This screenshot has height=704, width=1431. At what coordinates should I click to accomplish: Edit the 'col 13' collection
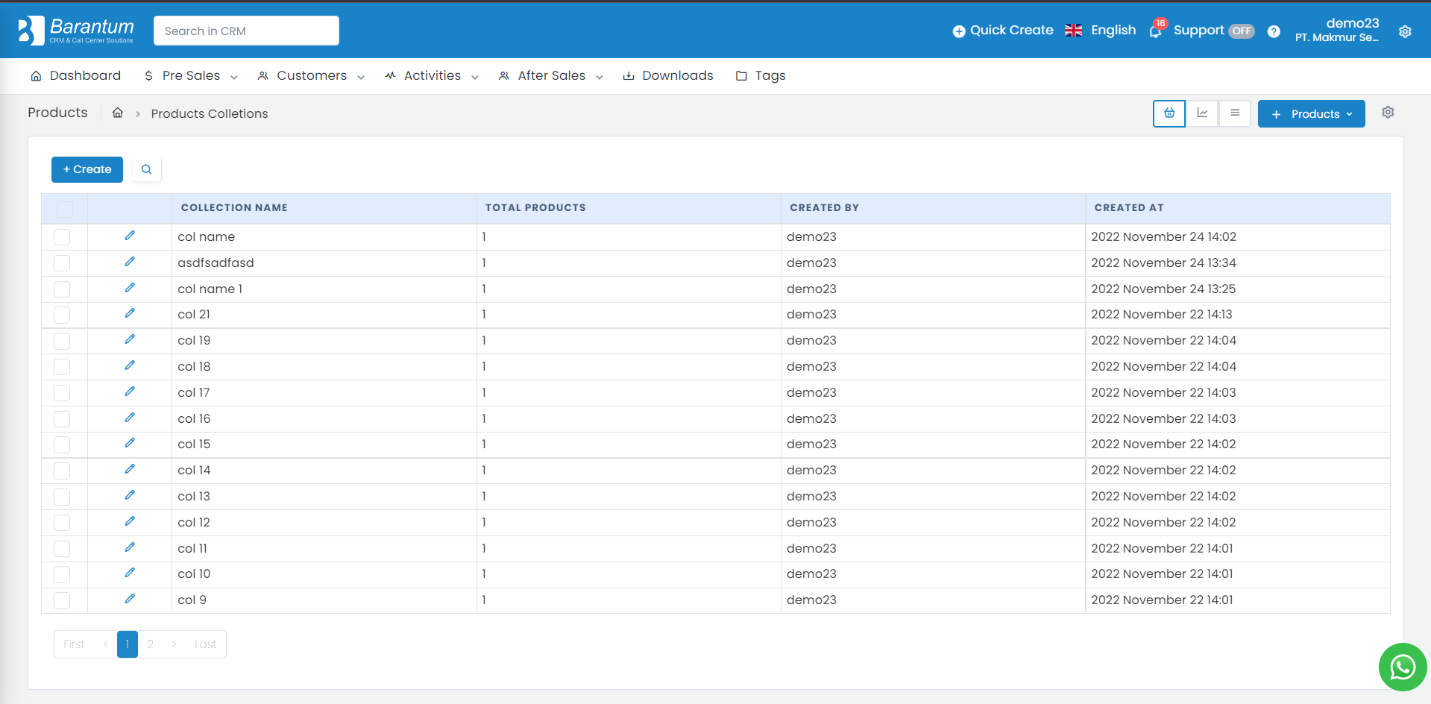pyautogui.click(x=129, y=495)
